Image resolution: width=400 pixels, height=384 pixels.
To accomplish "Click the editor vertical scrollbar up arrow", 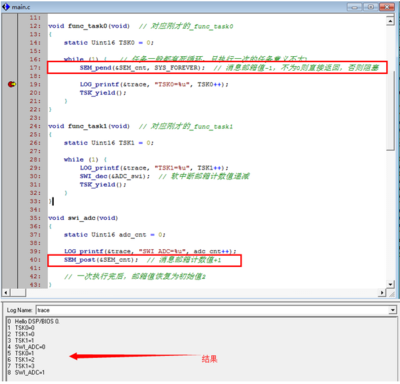I will click(390, 21).
